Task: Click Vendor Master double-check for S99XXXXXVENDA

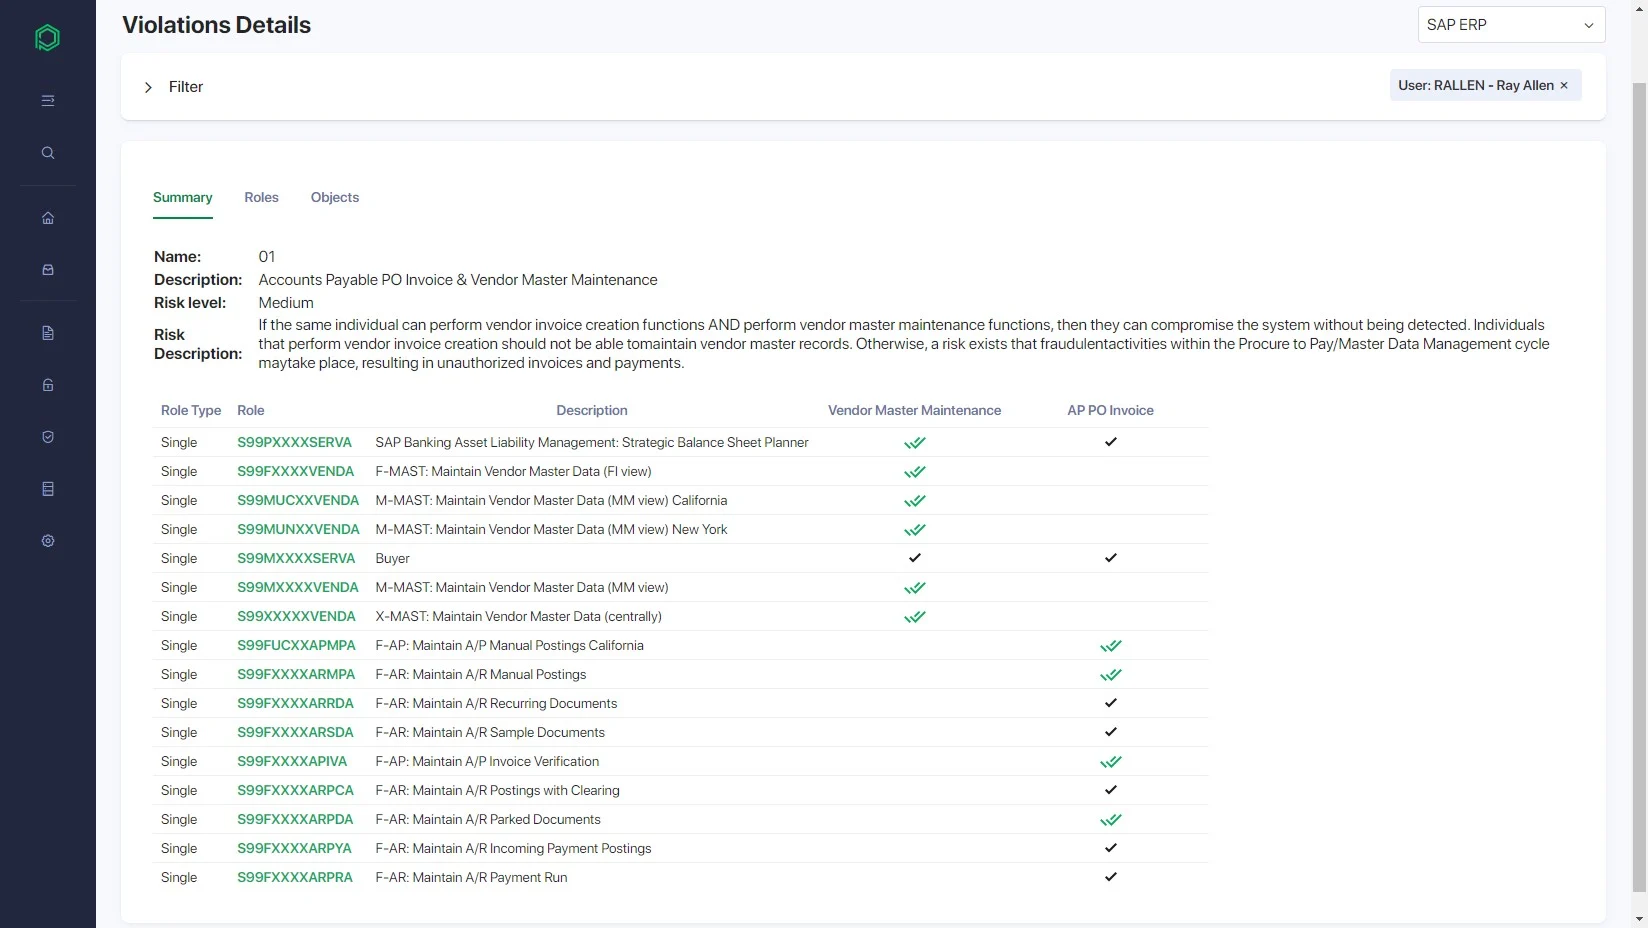Action: (x=915, y=617)
